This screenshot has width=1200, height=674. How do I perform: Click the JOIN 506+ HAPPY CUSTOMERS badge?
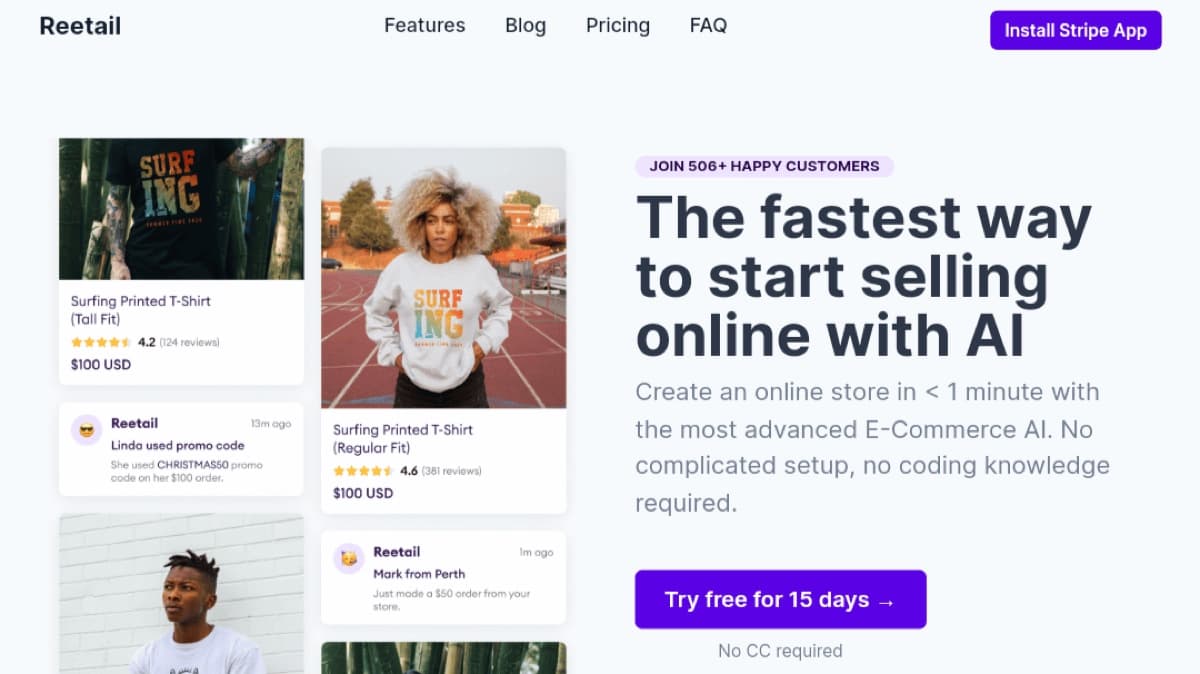(764, 166)
